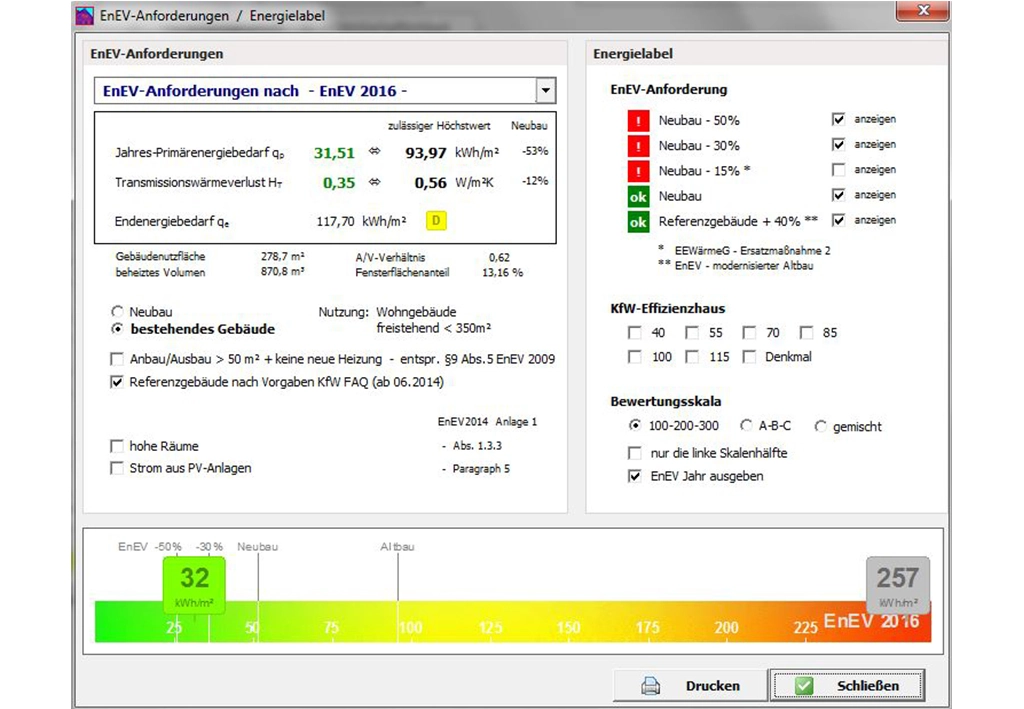Click the gray 257 kWh/m² scale marker

pos(897,582)
